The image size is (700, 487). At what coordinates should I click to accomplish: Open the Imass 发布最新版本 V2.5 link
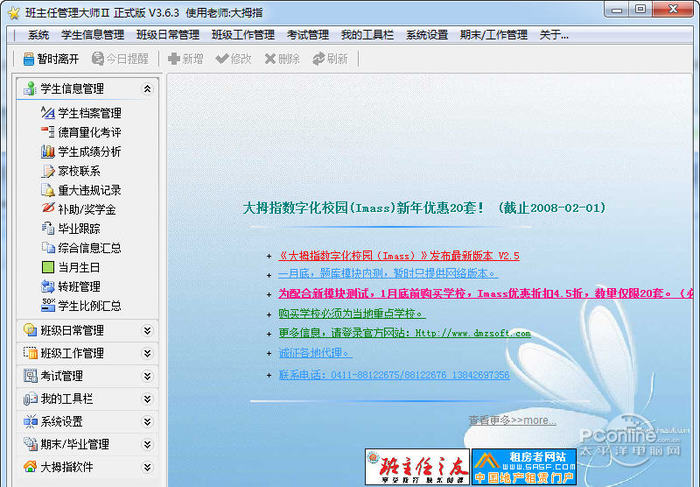[x=399, y=256]
